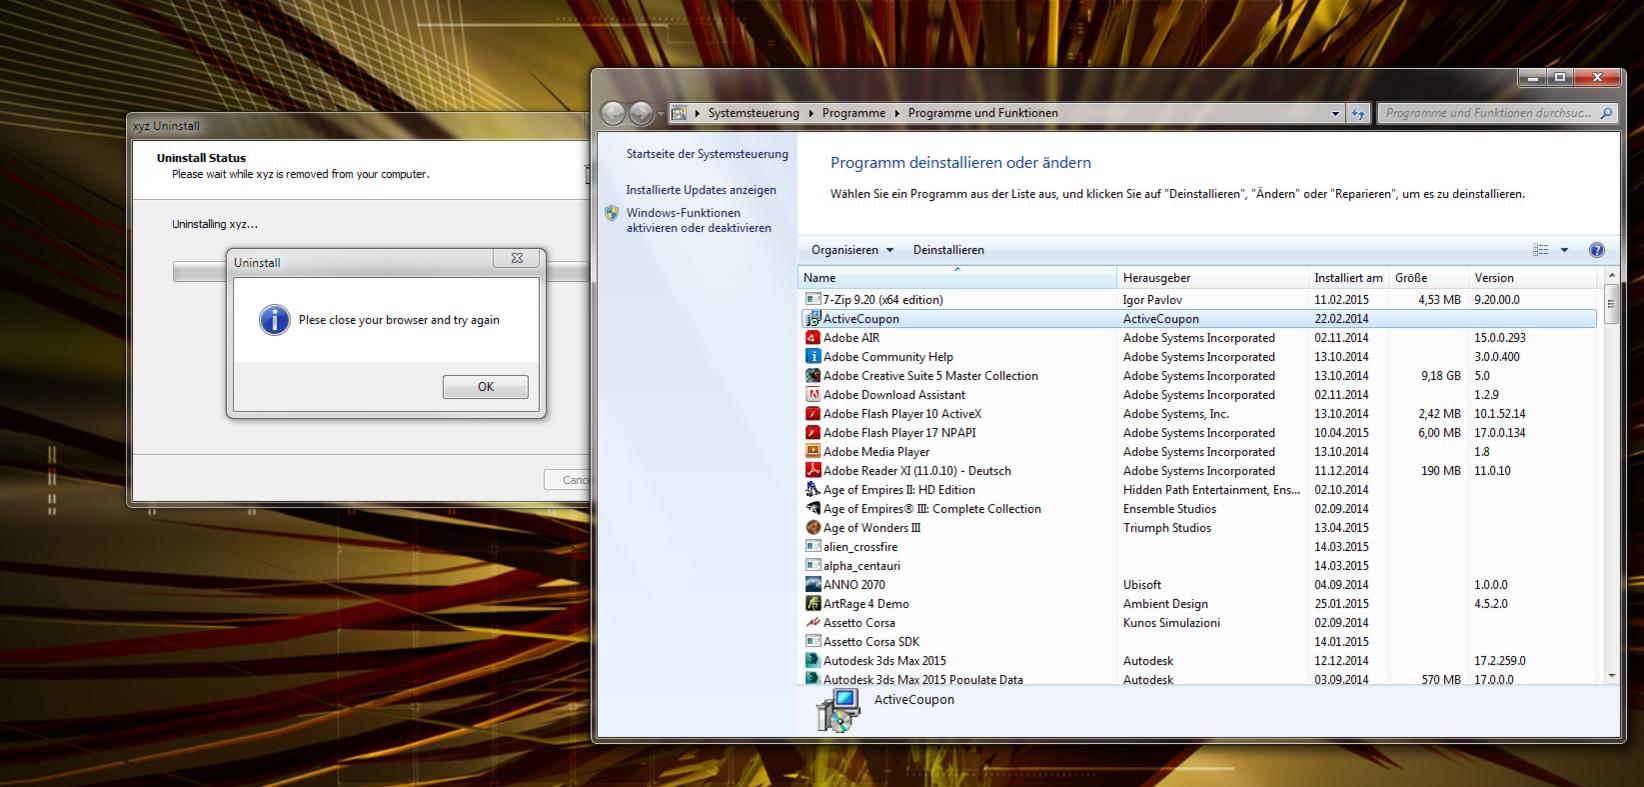Click the Adobe Creative Suite 5 icon
This screenshot has height=787, width=1644.
coord(813,375)
